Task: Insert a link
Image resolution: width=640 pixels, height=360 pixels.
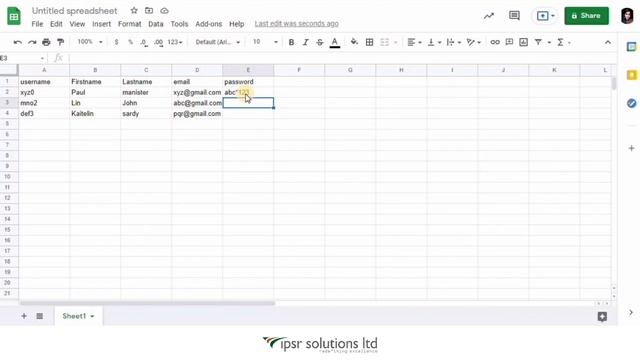Action: pyautogui.click(x=495, y=42)
